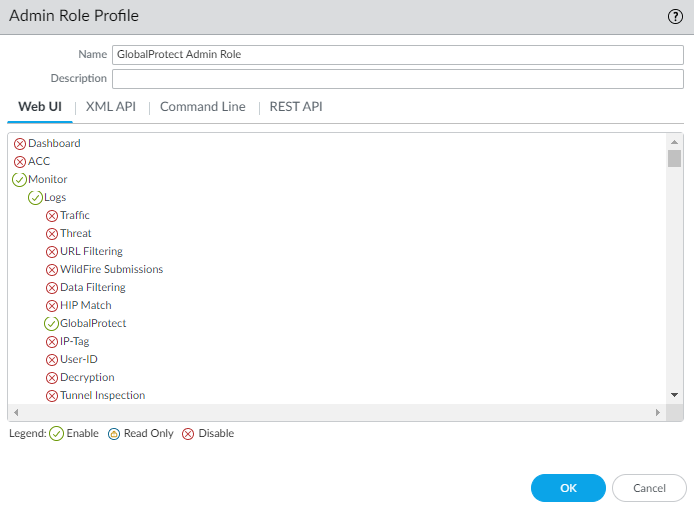Toggle the Threat log status icon

tap(52, 234)
